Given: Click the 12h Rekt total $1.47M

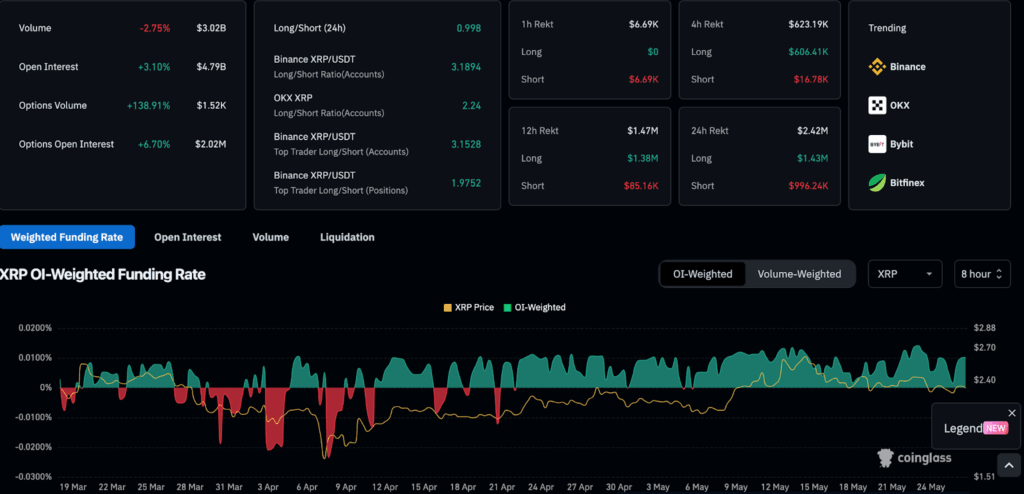Looking at the screenshot, I should pos(643,131).
